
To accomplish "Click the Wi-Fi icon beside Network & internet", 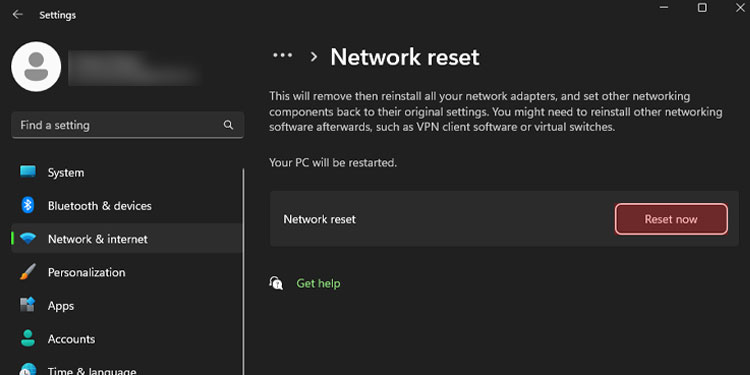I will tap(28, 239).
